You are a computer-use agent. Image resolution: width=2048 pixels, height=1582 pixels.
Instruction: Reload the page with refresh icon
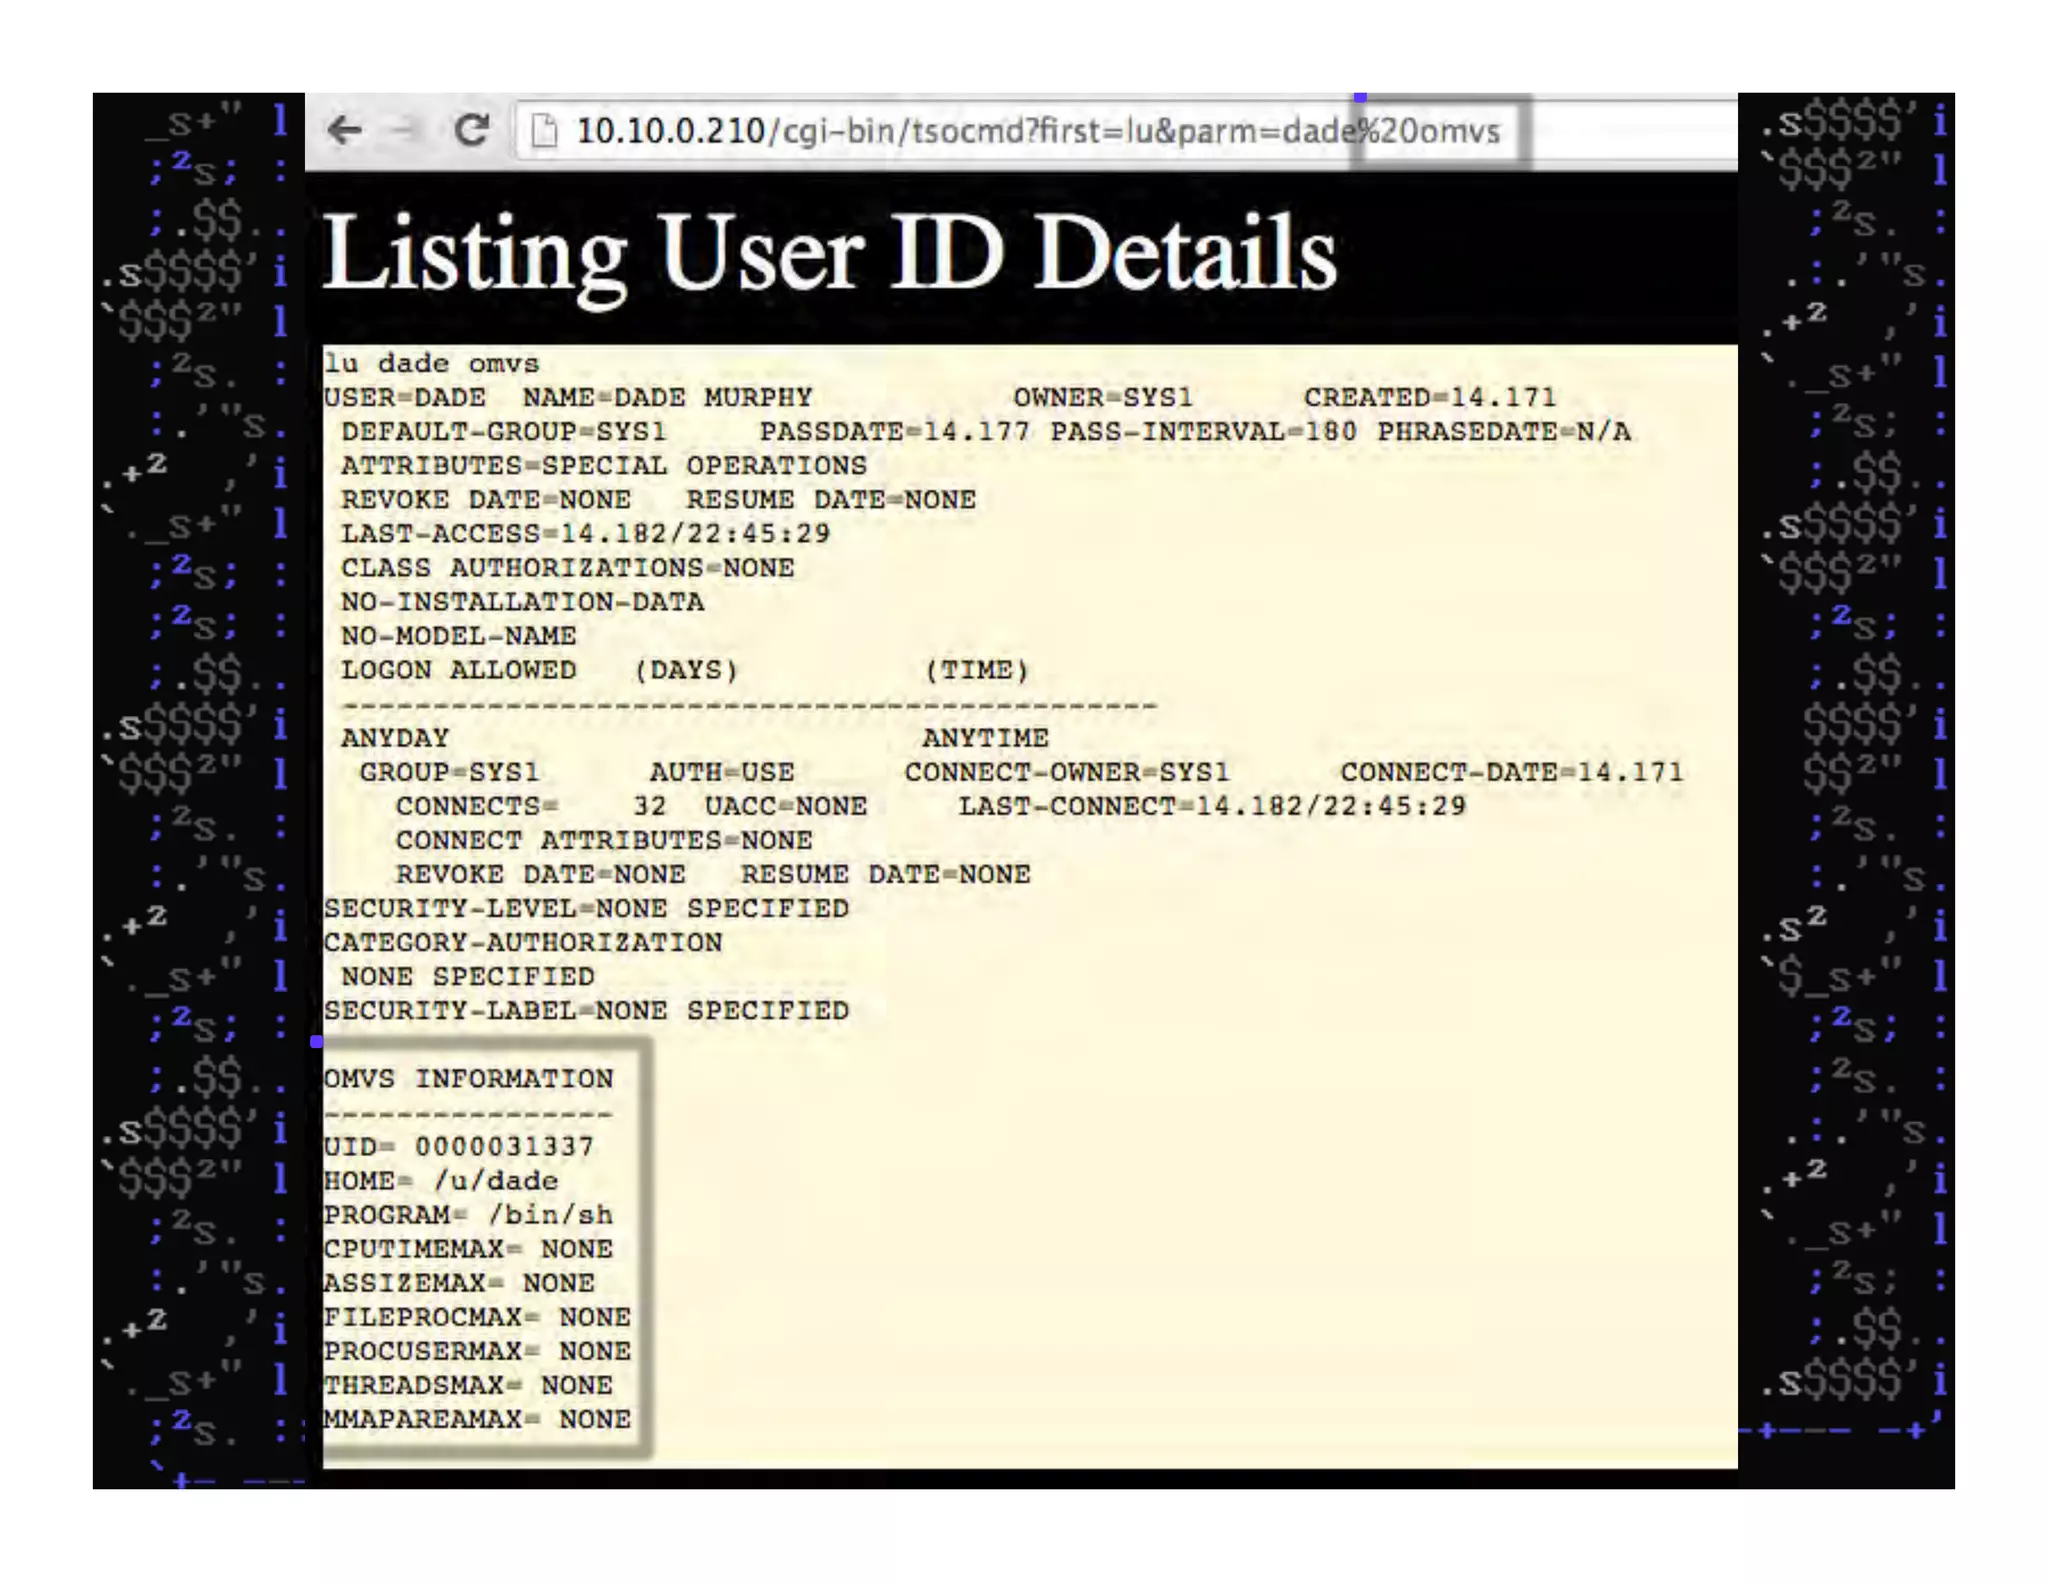pyautogui.click(x=471, y=130)
